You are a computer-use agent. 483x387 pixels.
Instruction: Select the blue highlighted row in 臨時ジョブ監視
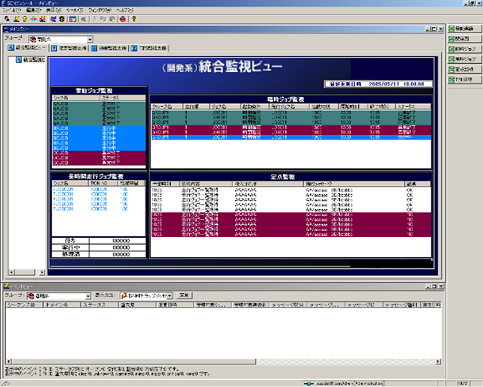(x=291, y=137)
